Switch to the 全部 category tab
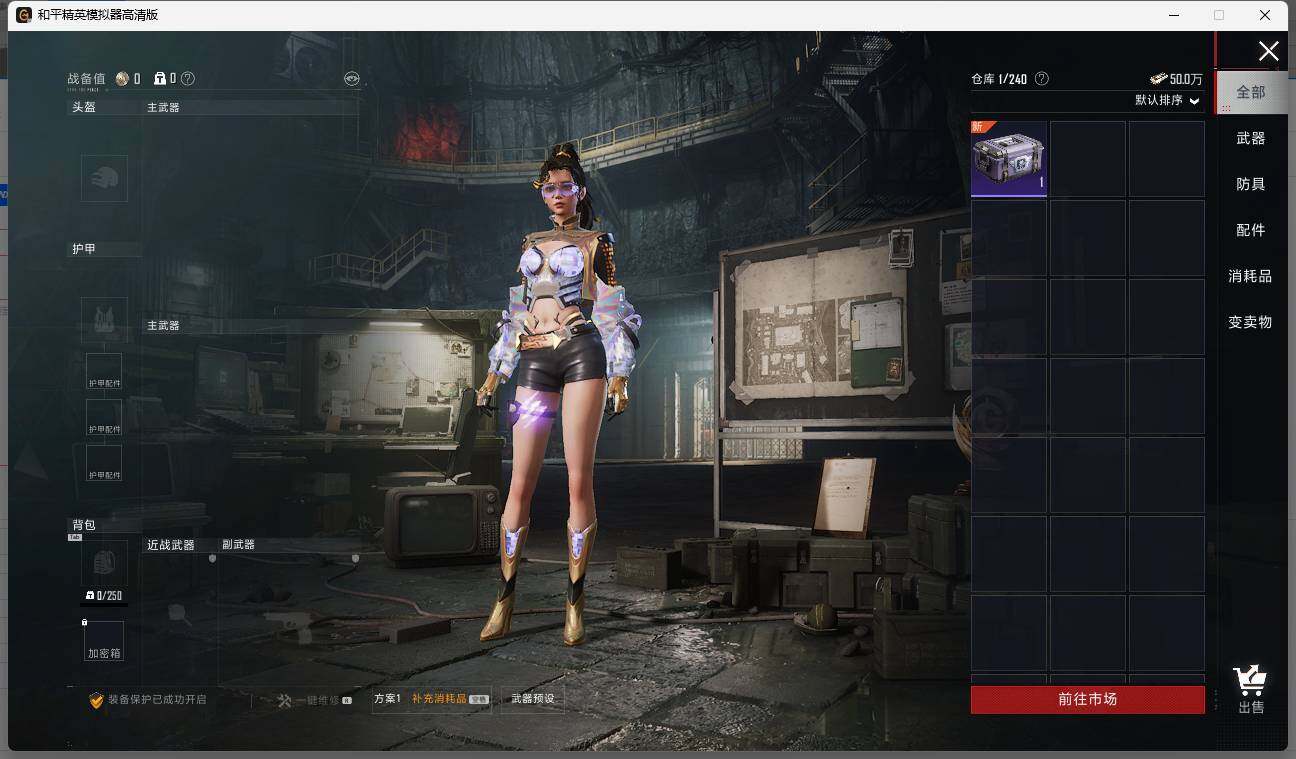Image resolution: width=1296 pixels, height=759 pixels. 1251,92
